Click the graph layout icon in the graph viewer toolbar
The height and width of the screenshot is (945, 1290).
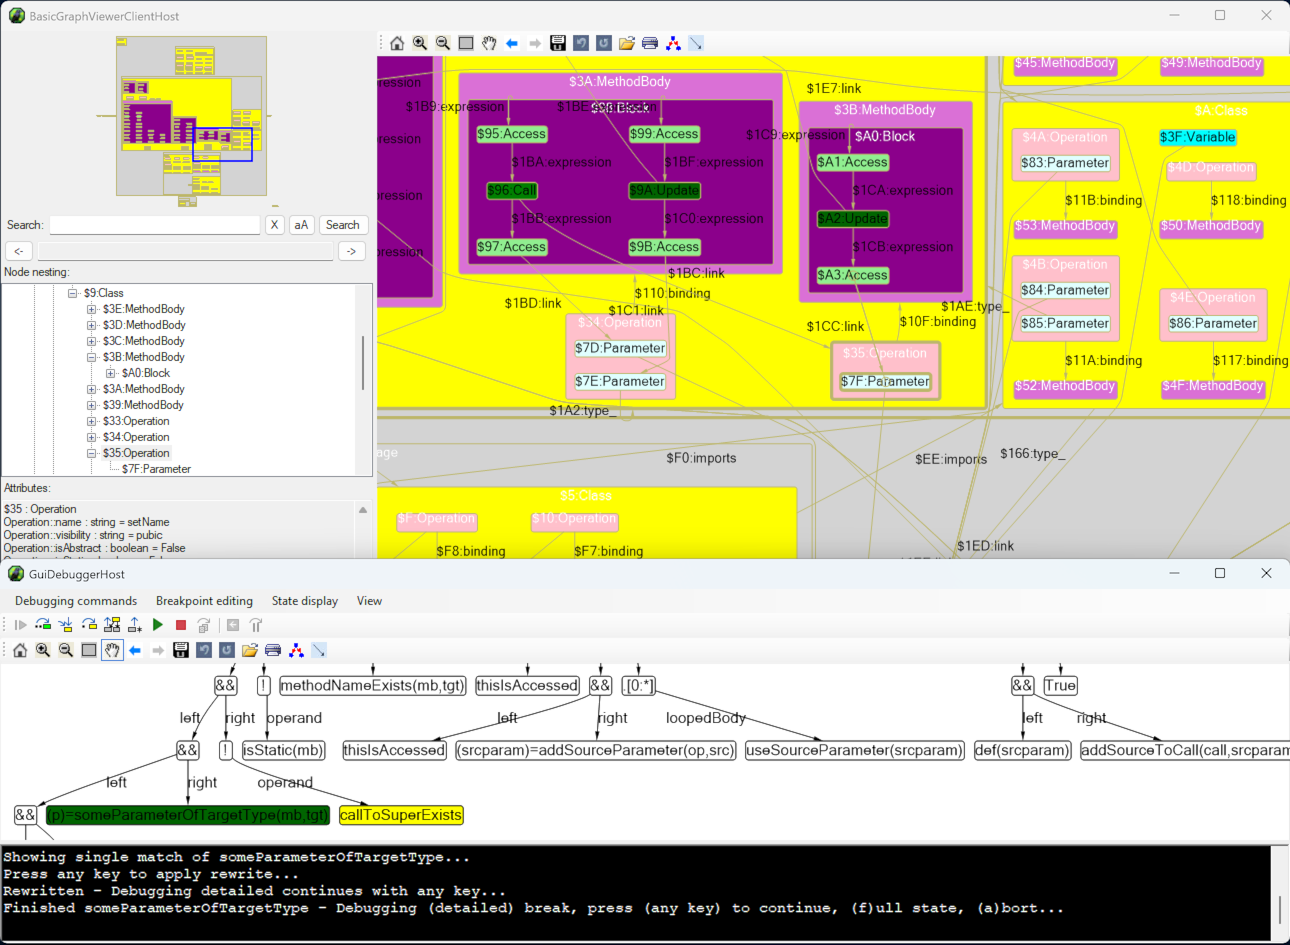pos(673,43)
